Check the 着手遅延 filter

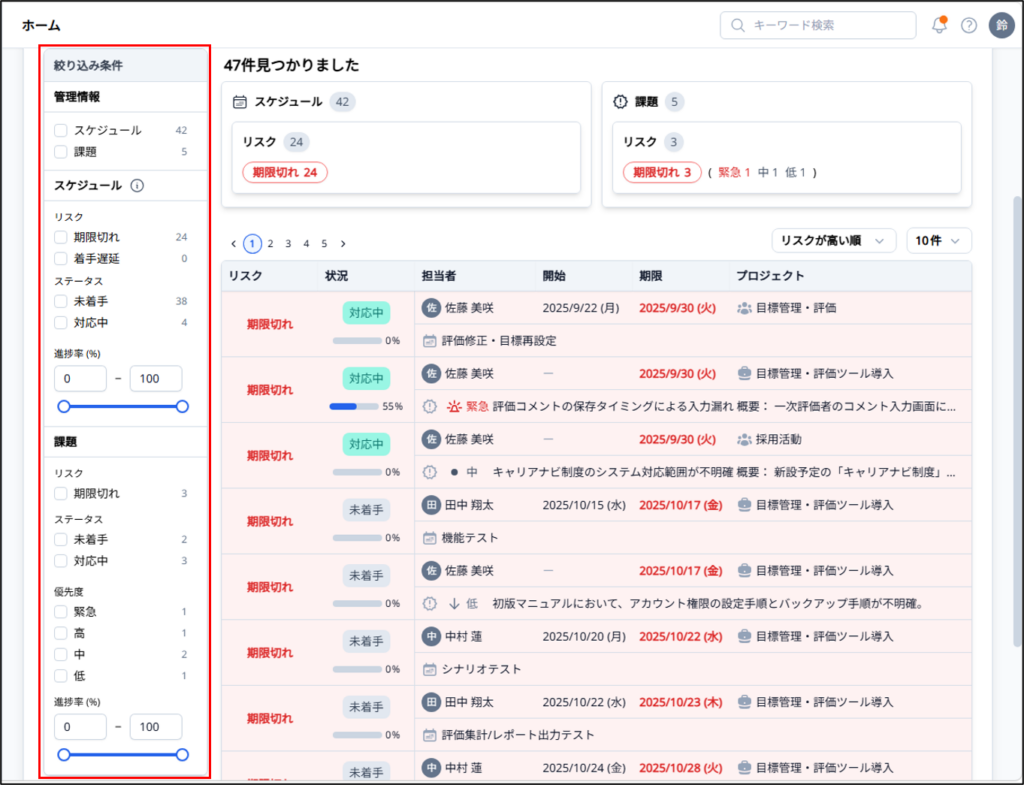point(61,259)
